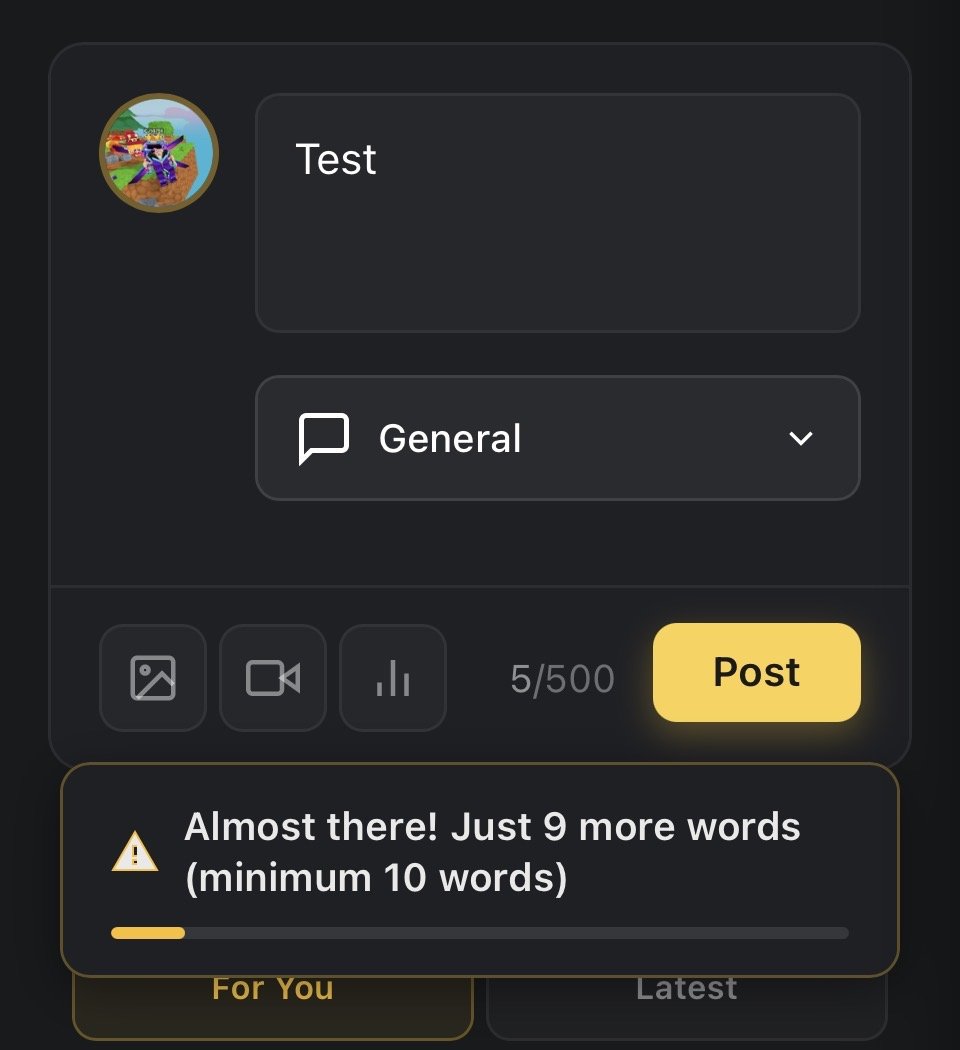
Task: Click the warning triangle in the alert
Action: [135, 853]
